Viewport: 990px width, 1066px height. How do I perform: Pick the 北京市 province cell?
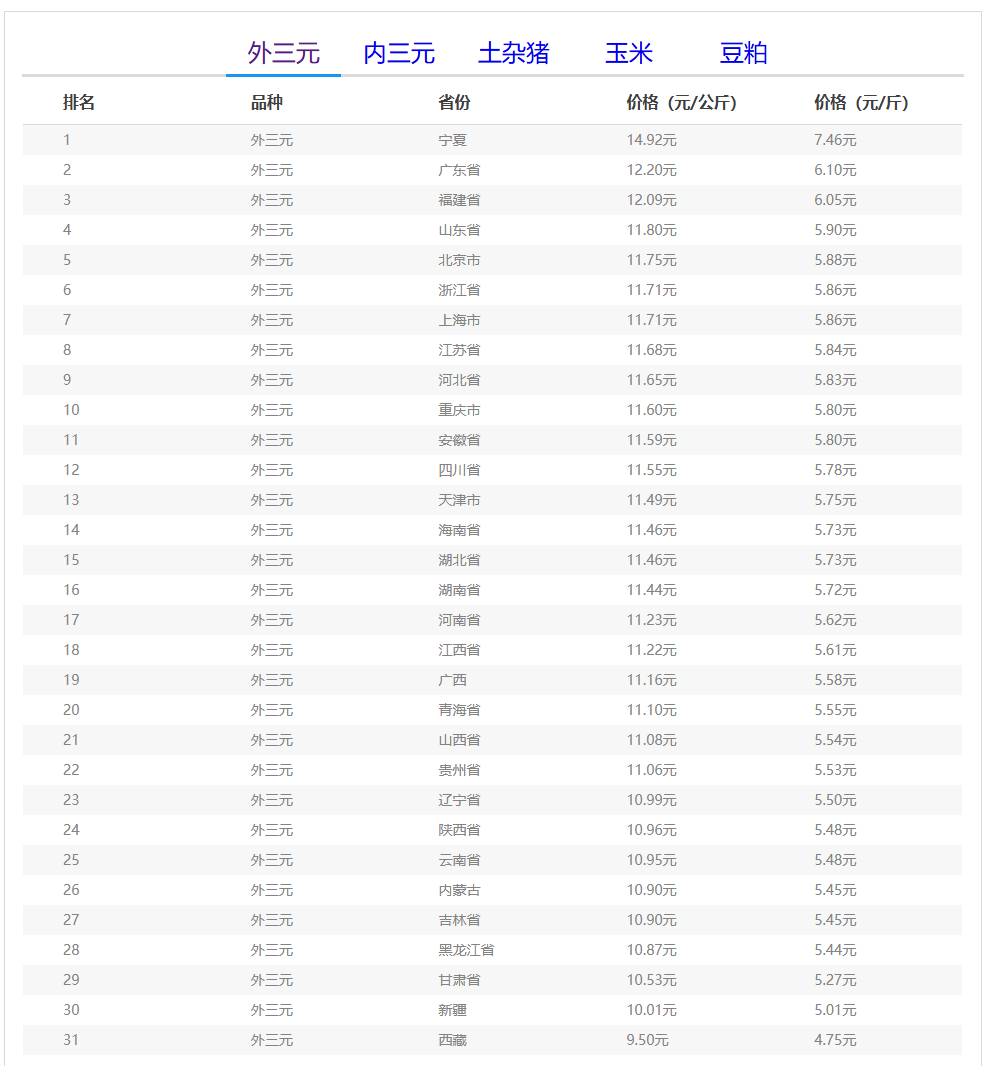pyautogui.click(x=459, y=260)
